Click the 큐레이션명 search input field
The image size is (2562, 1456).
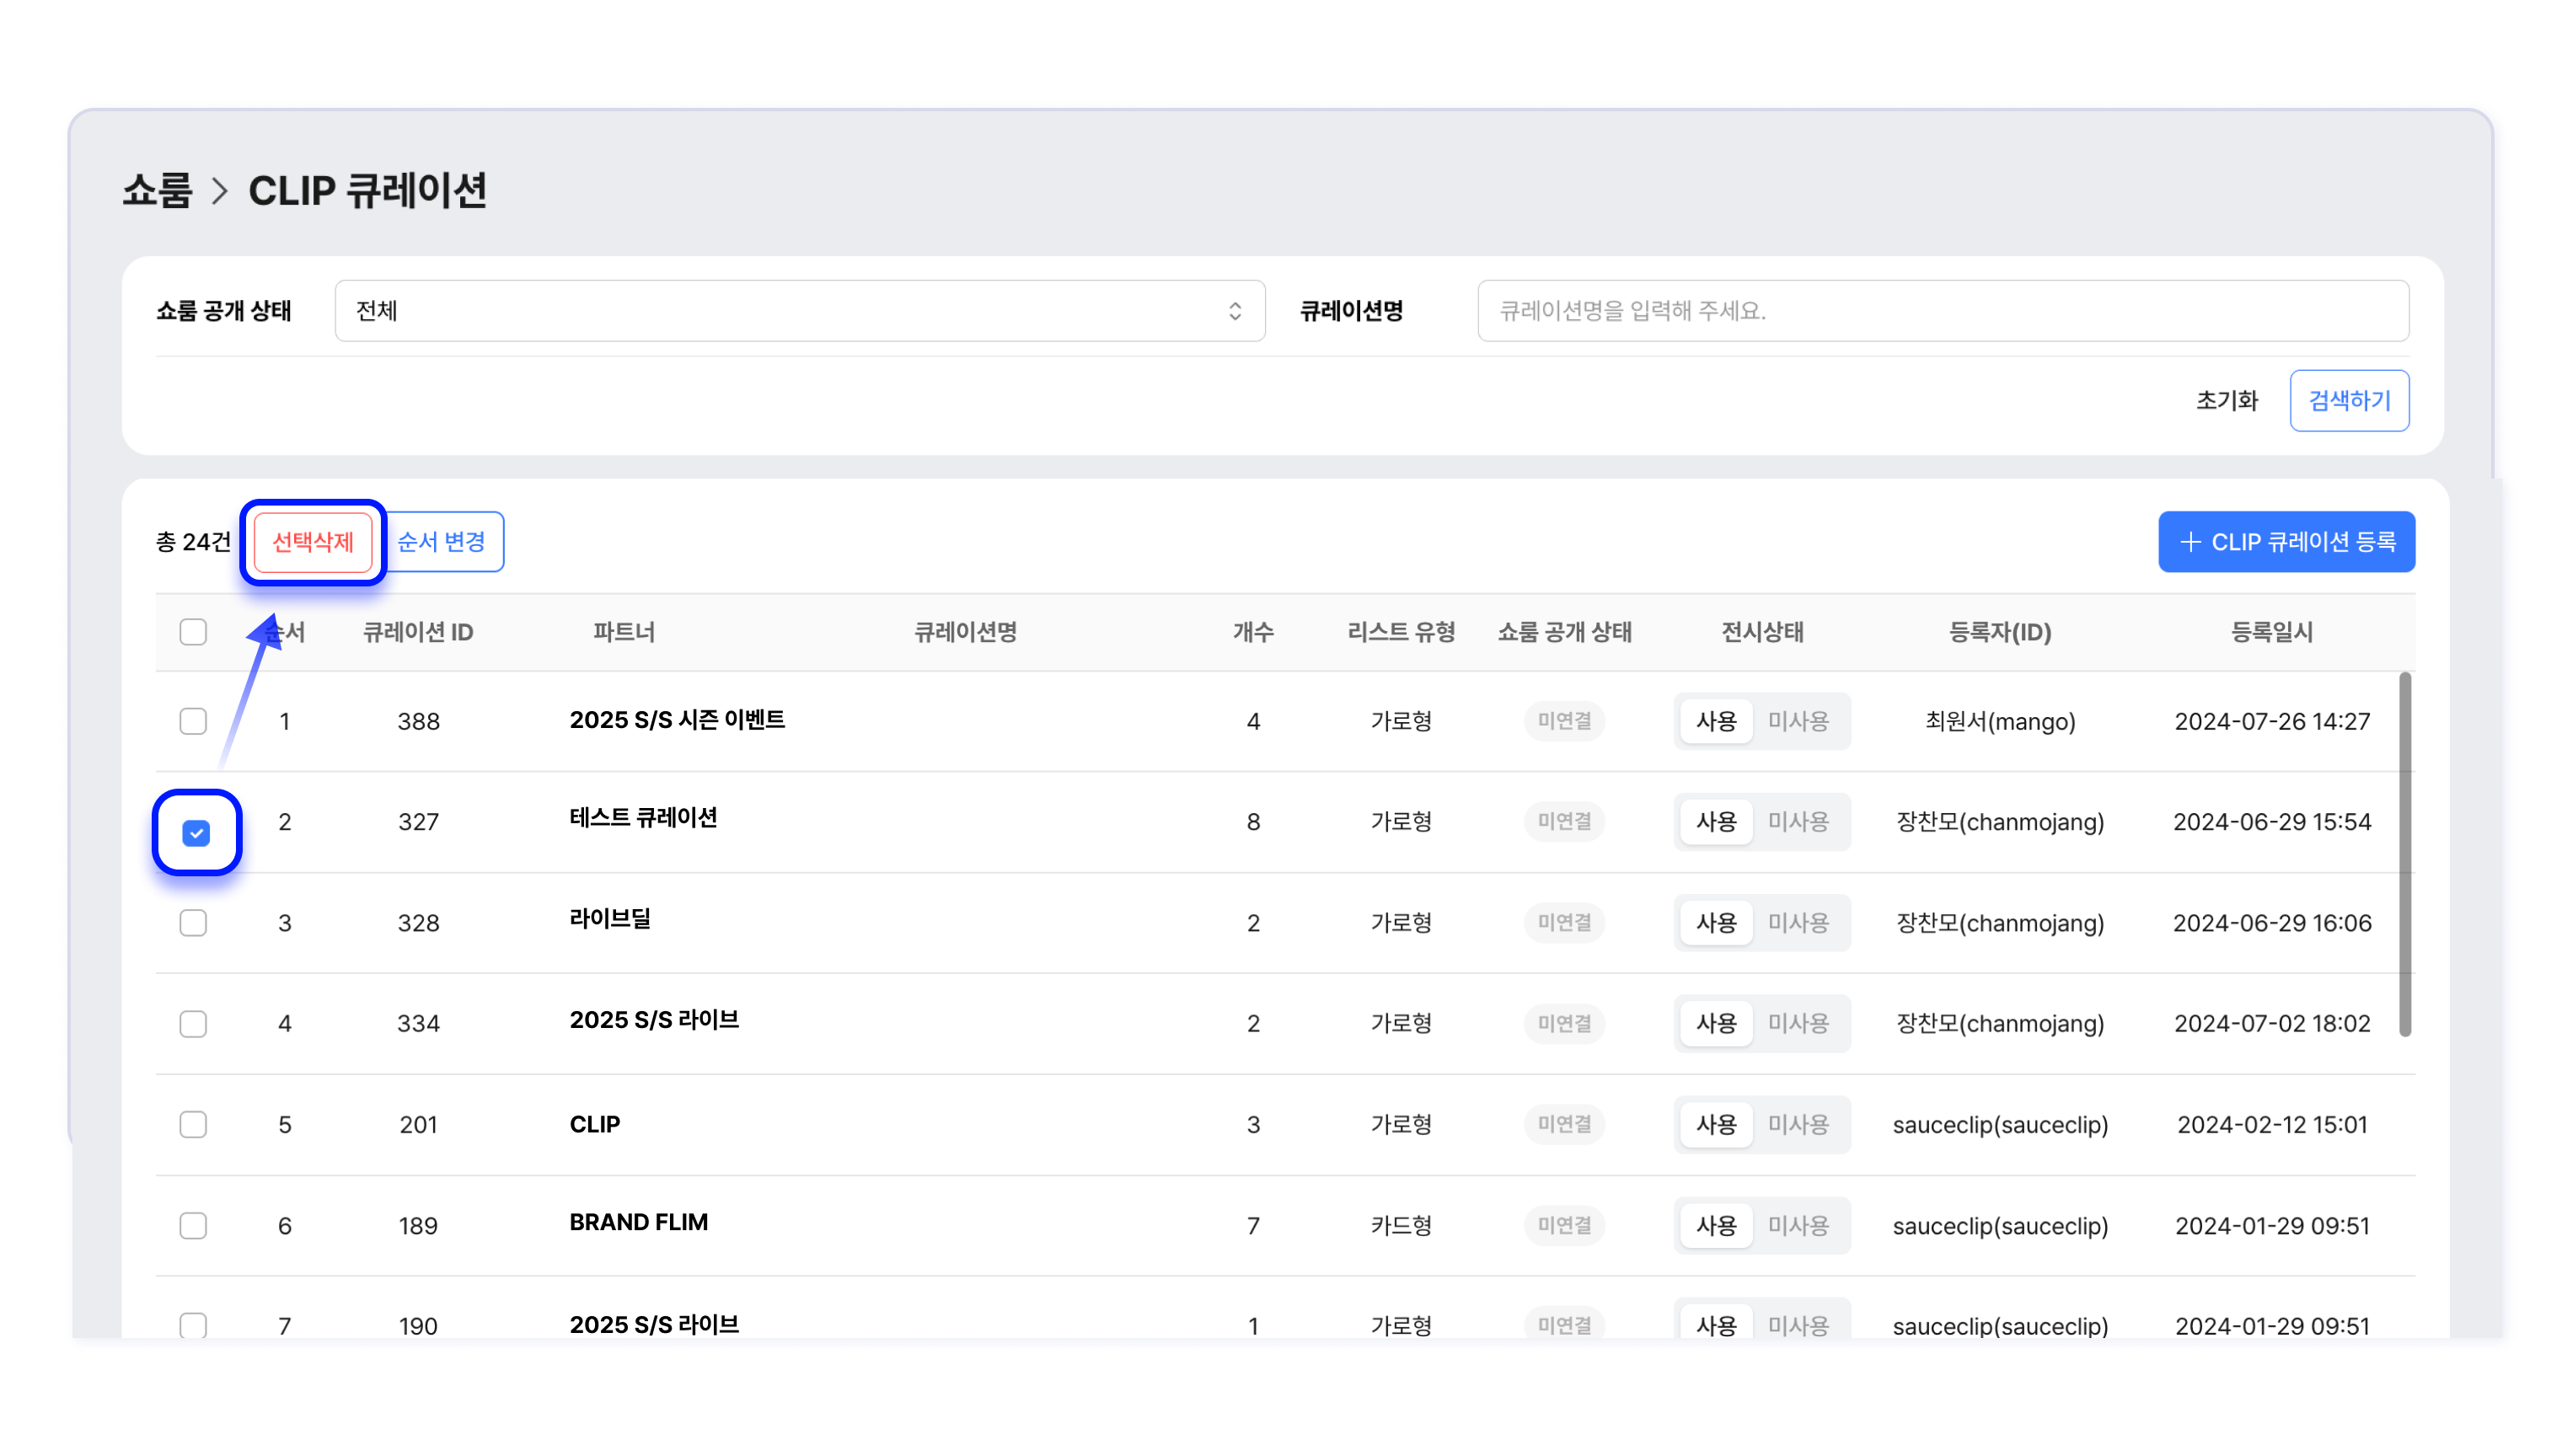[x=1942, y=311]
